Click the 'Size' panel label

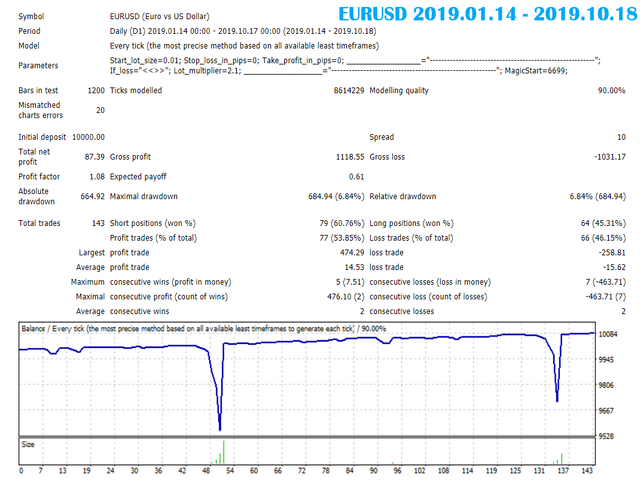click(28, 444)
